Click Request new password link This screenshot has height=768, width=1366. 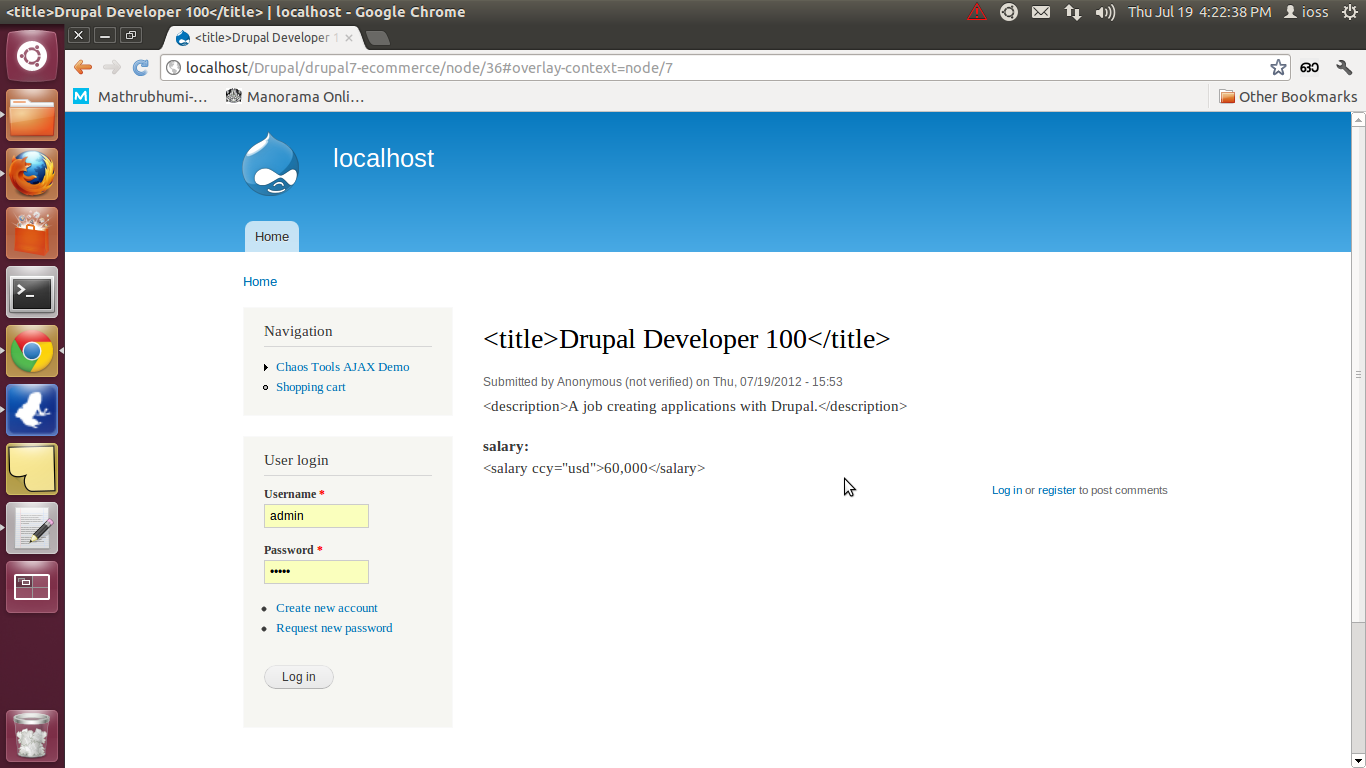pos(334,628)
